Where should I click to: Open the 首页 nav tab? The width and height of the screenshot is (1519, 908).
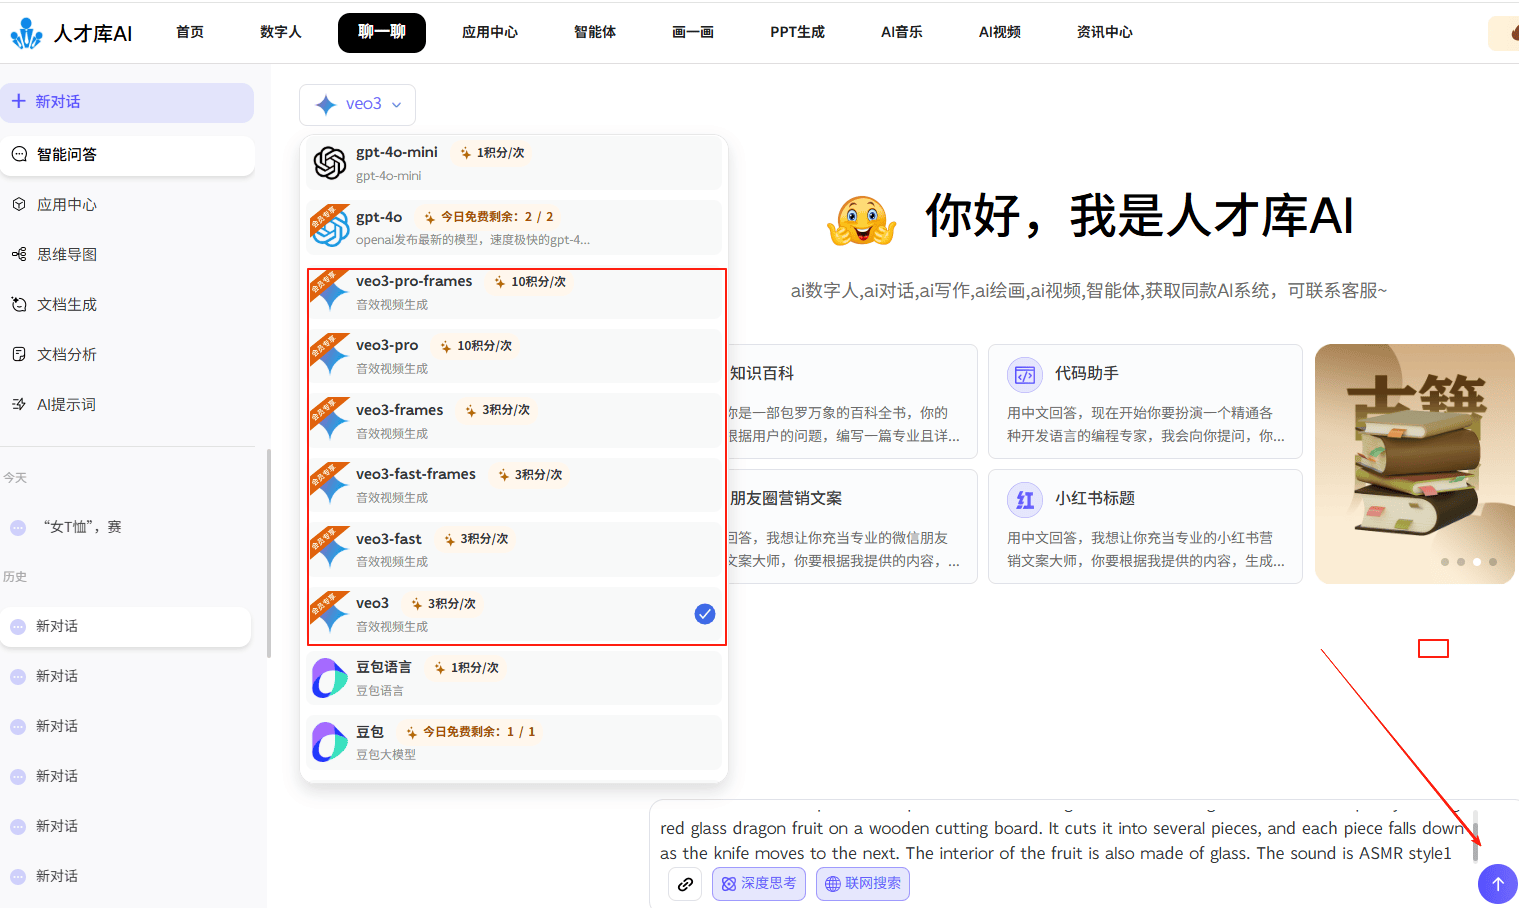click(190, 32)
